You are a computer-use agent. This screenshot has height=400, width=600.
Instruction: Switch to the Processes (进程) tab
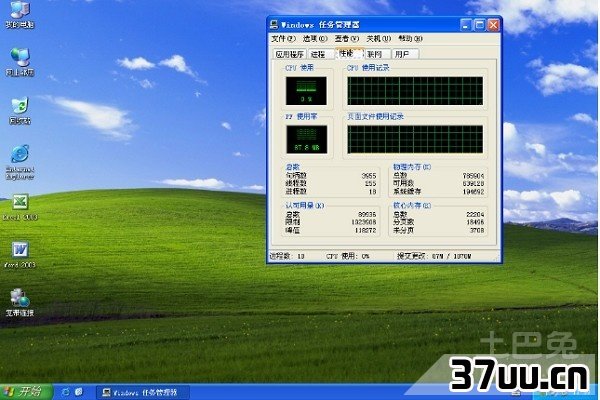click(x=321, y=54)
